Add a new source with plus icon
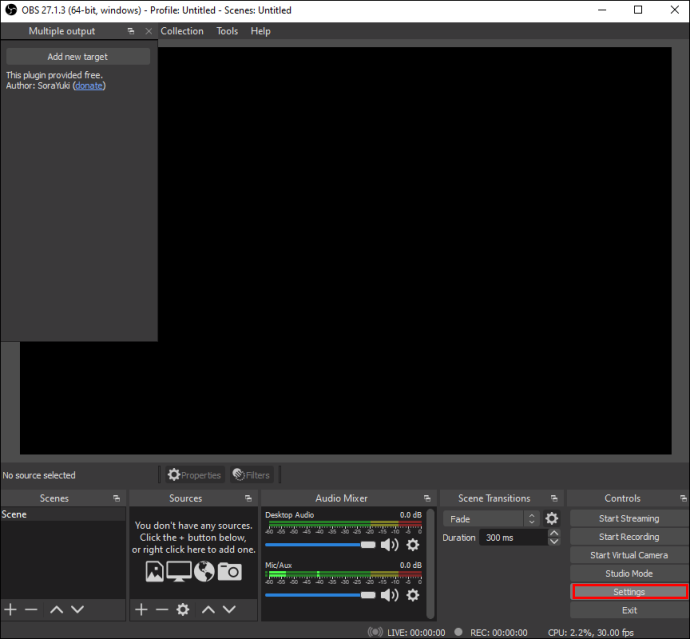 [141, 610]
